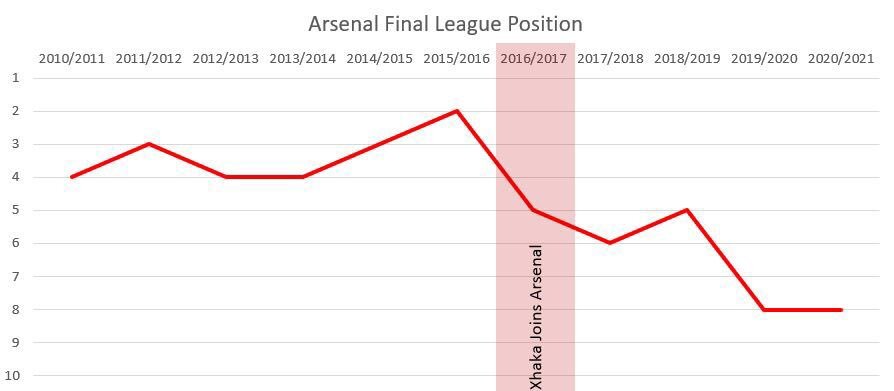The height and width of the screenshot is (391, 894).
Task: Click the 2011/2012 data point at position 3
Action: point(149,144)
